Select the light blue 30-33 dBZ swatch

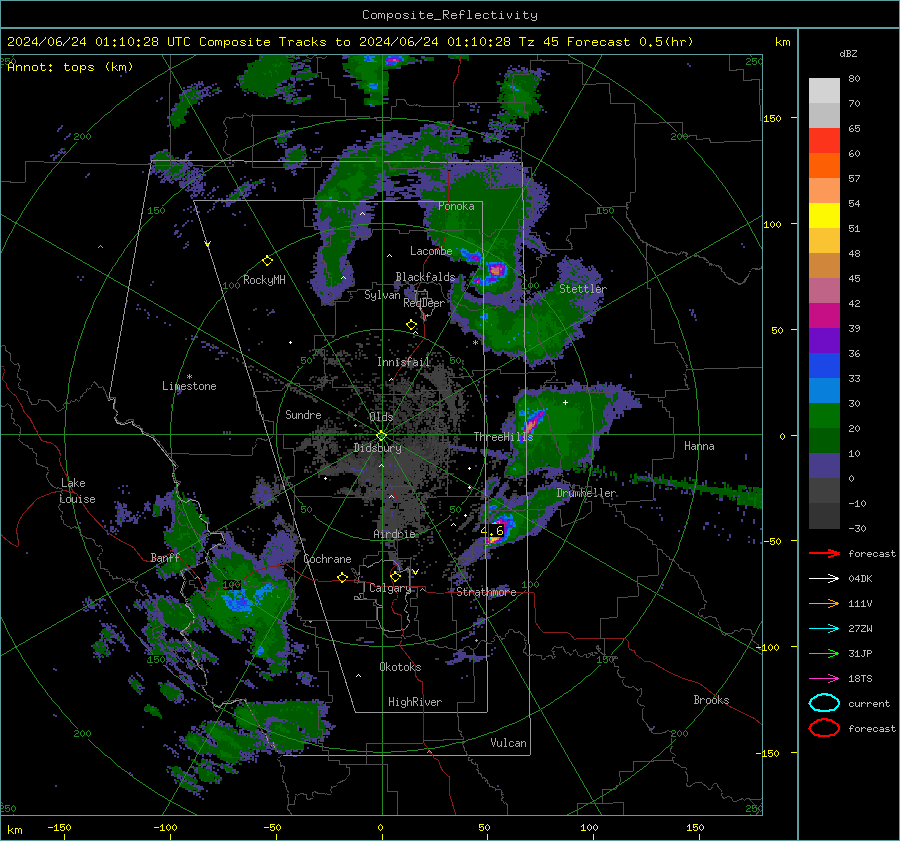[x=824, y=390]
